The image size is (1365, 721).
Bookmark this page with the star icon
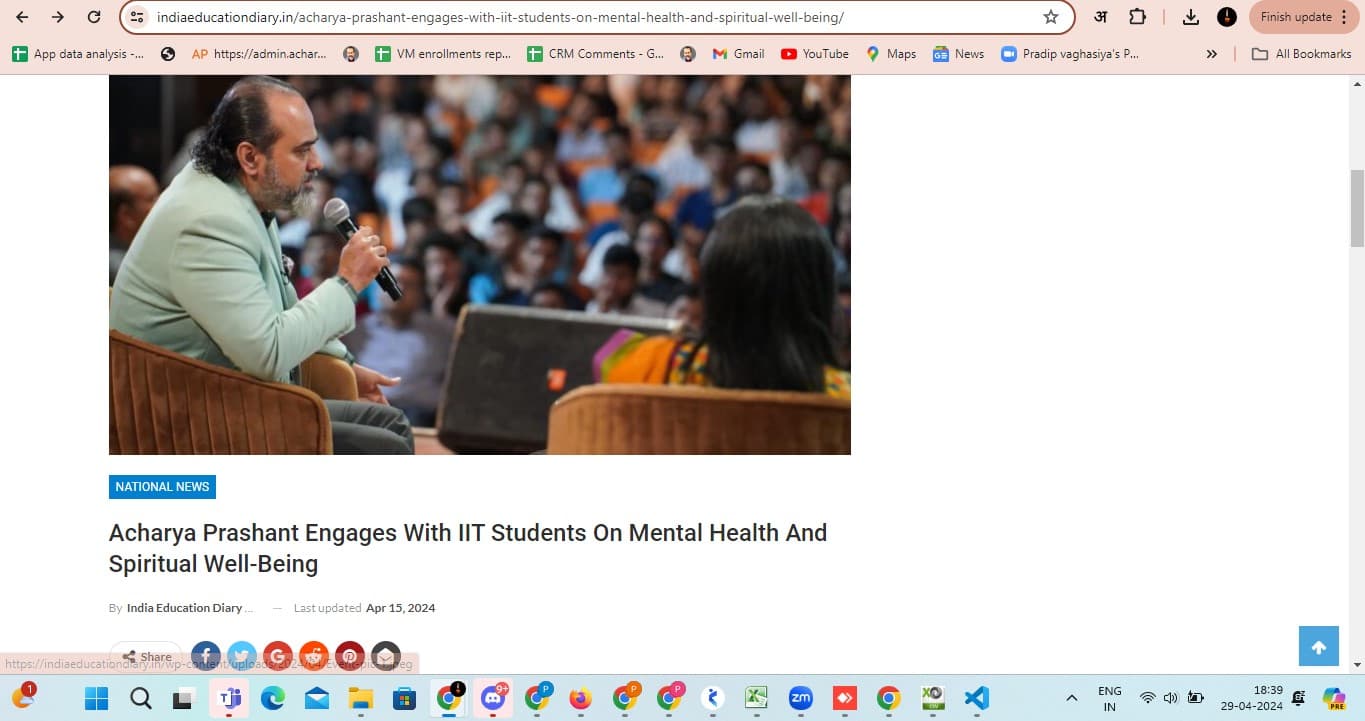1050,17
